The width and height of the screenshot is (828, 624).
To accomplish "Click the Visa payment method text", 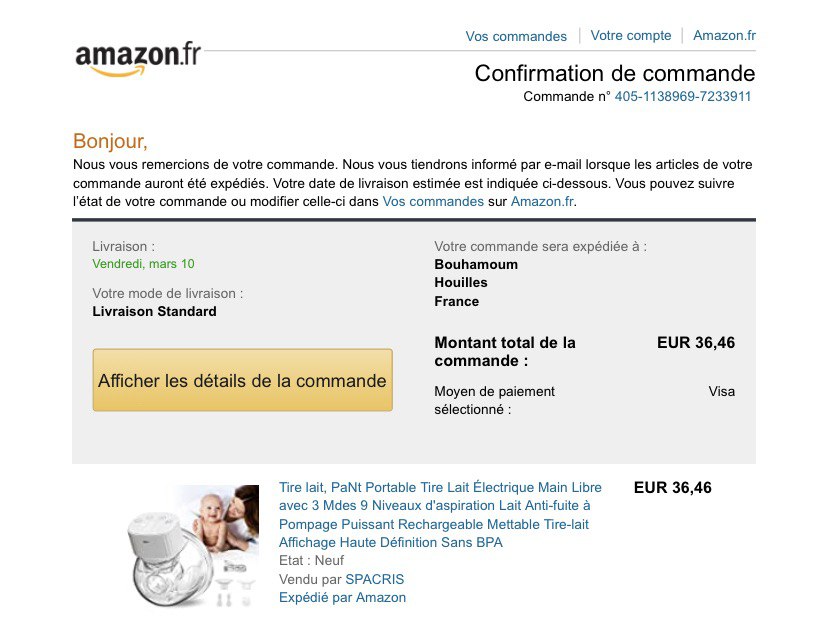I will coord(721,391).
